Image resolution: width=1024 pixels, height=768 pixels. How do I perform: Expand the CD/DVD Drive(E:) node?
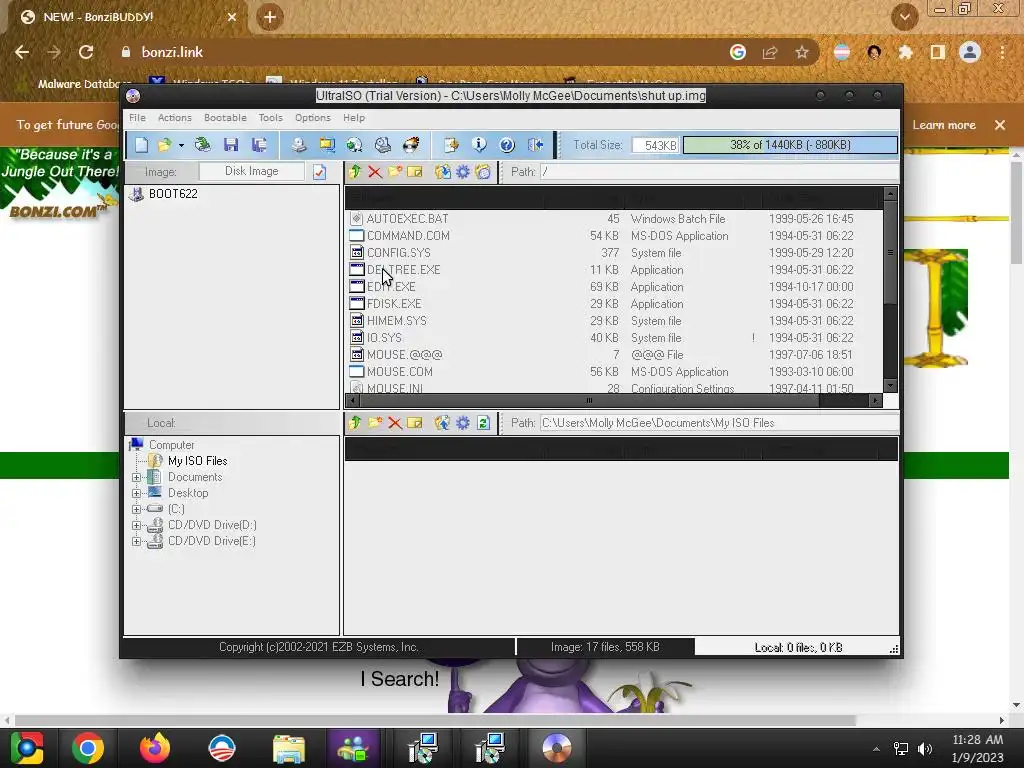(x=136, y=541)
